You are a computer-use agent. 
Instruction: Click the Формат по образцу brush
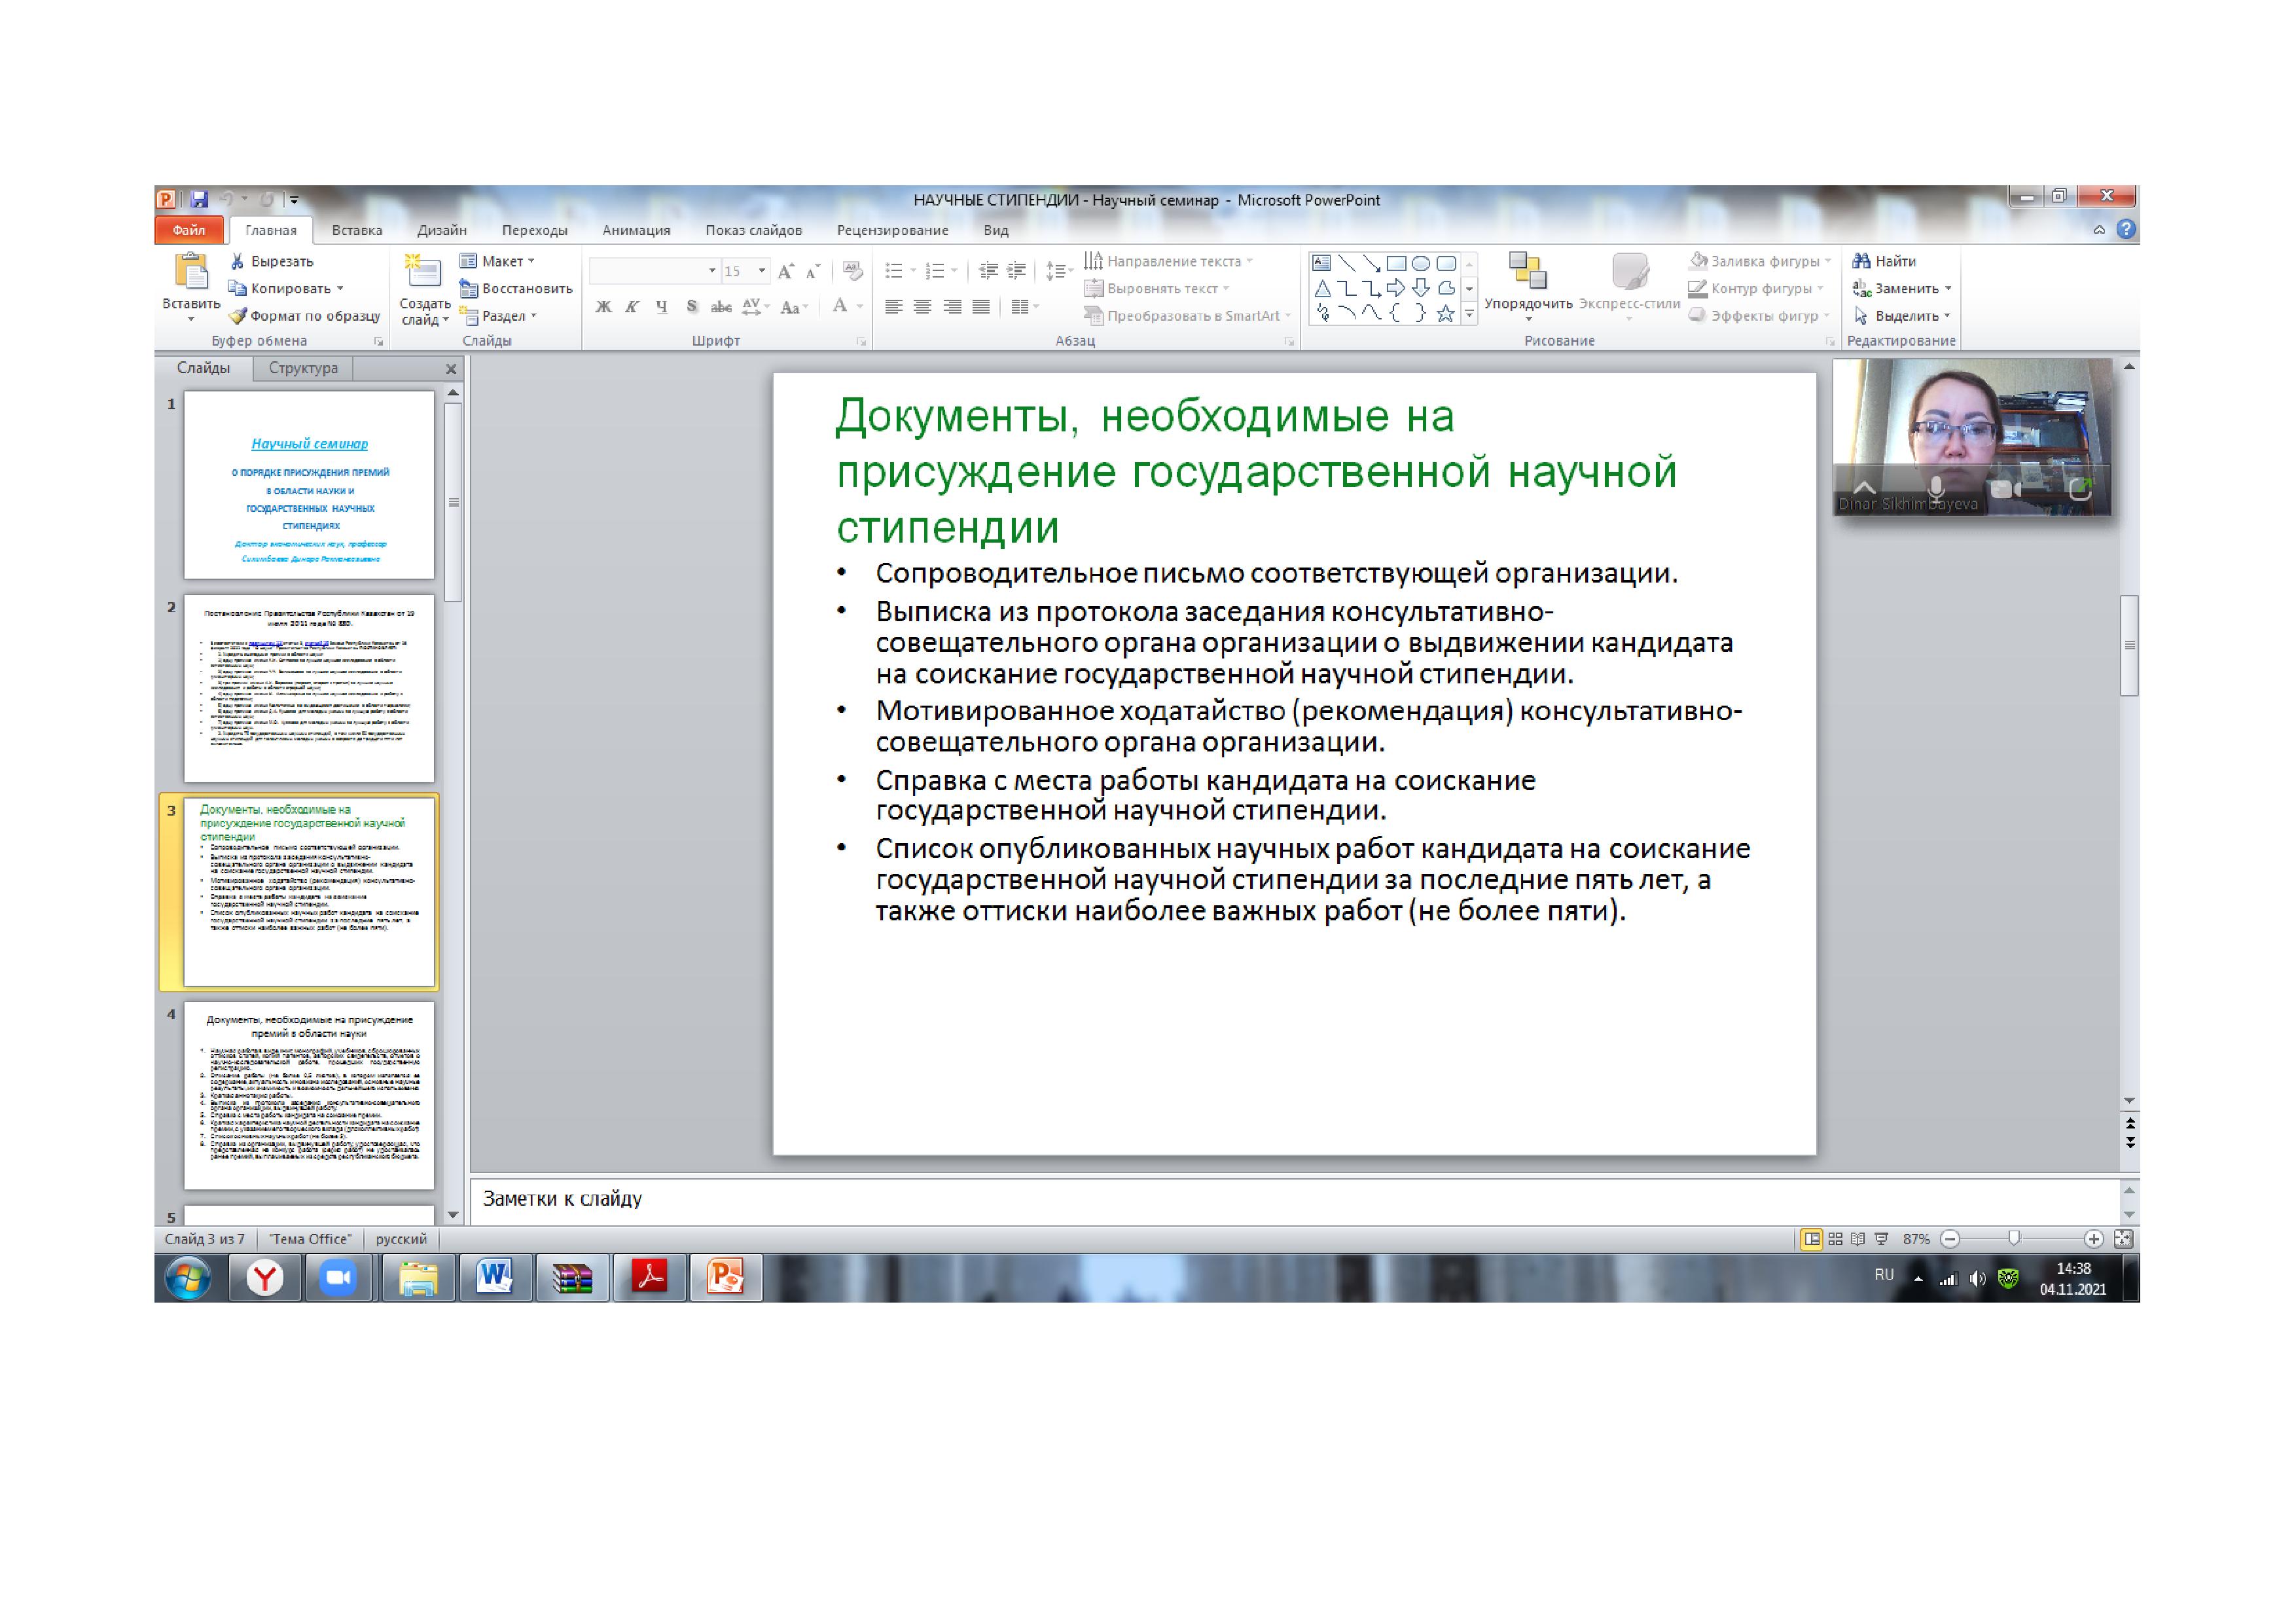coord(238,316)
